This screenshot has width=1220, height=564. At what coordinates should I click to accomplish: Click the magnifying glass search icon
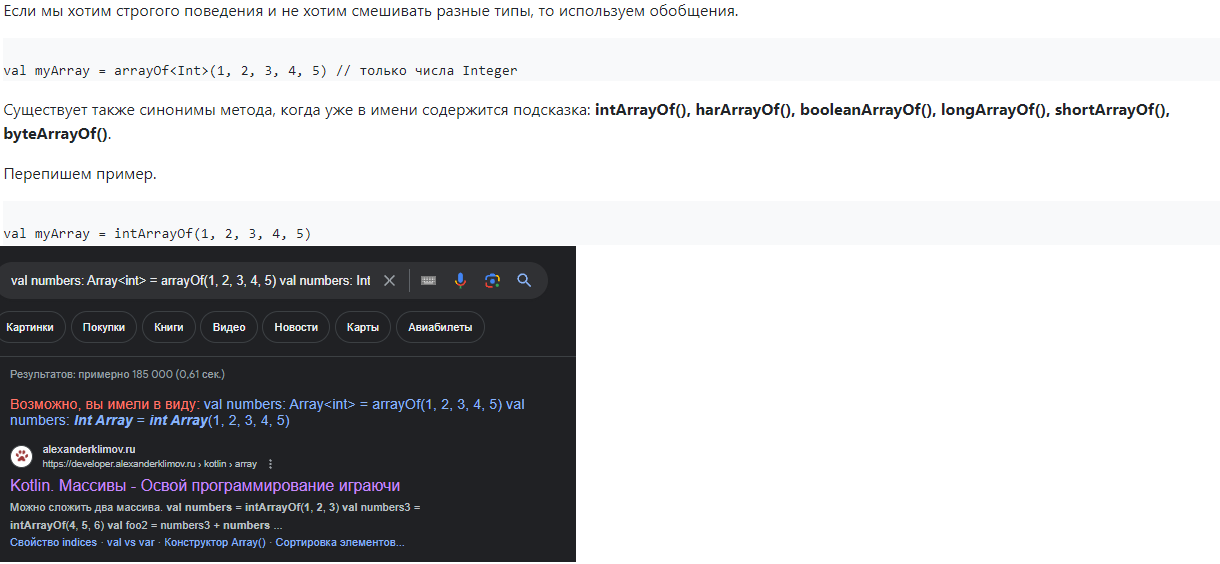click(524, 281)
